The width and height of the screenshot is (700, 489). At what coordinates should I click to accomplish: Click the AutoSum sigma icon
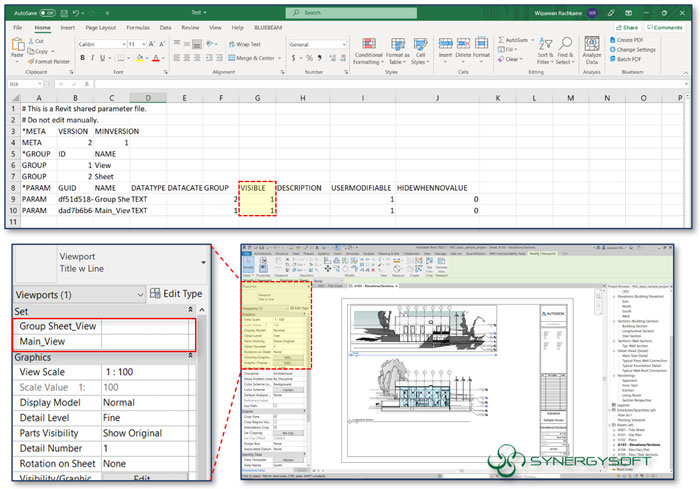click(x=501, y=40)
